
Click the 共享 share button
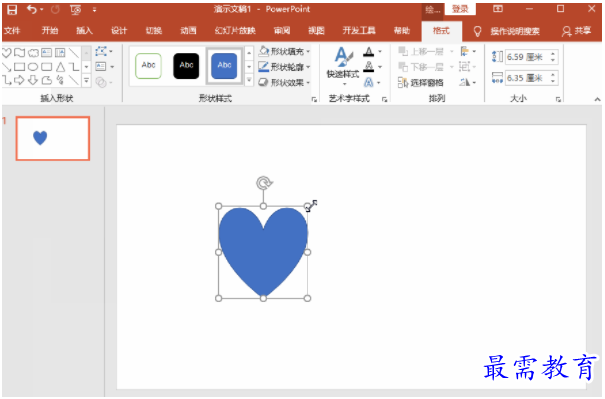pos(576,31)
